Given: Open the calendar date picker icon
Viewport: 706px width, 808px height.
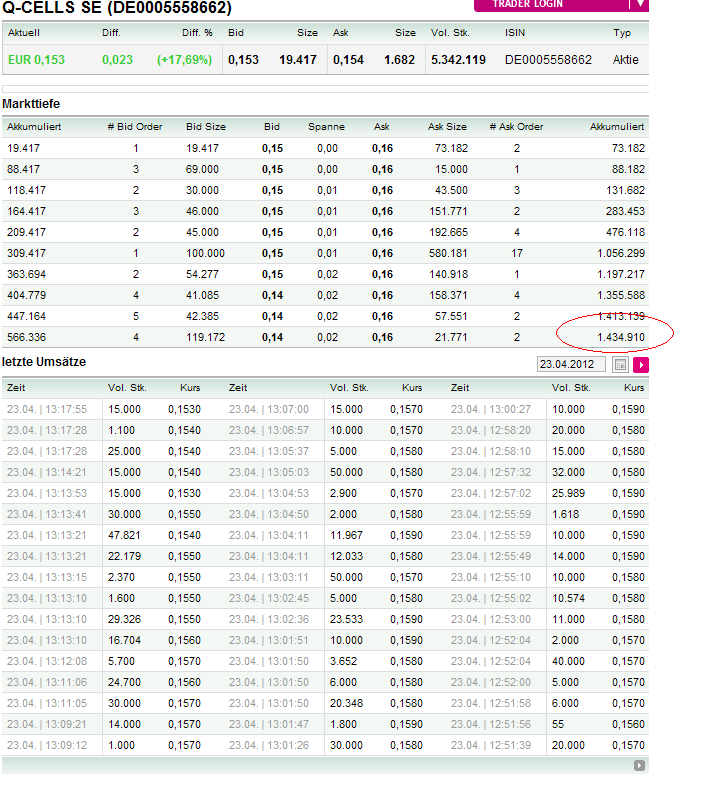Looking at the screenshot, I should [x=620, y=365].
